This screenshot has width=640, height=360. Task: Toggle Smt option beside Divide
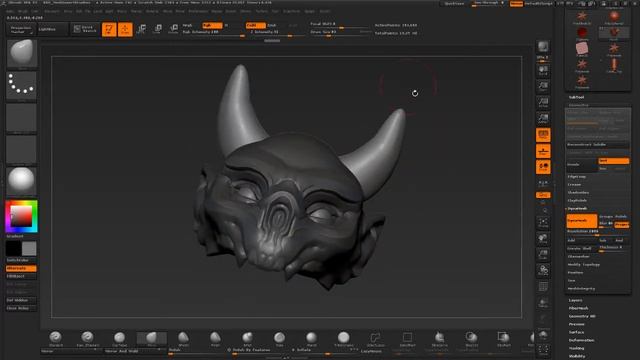[613, 161]
